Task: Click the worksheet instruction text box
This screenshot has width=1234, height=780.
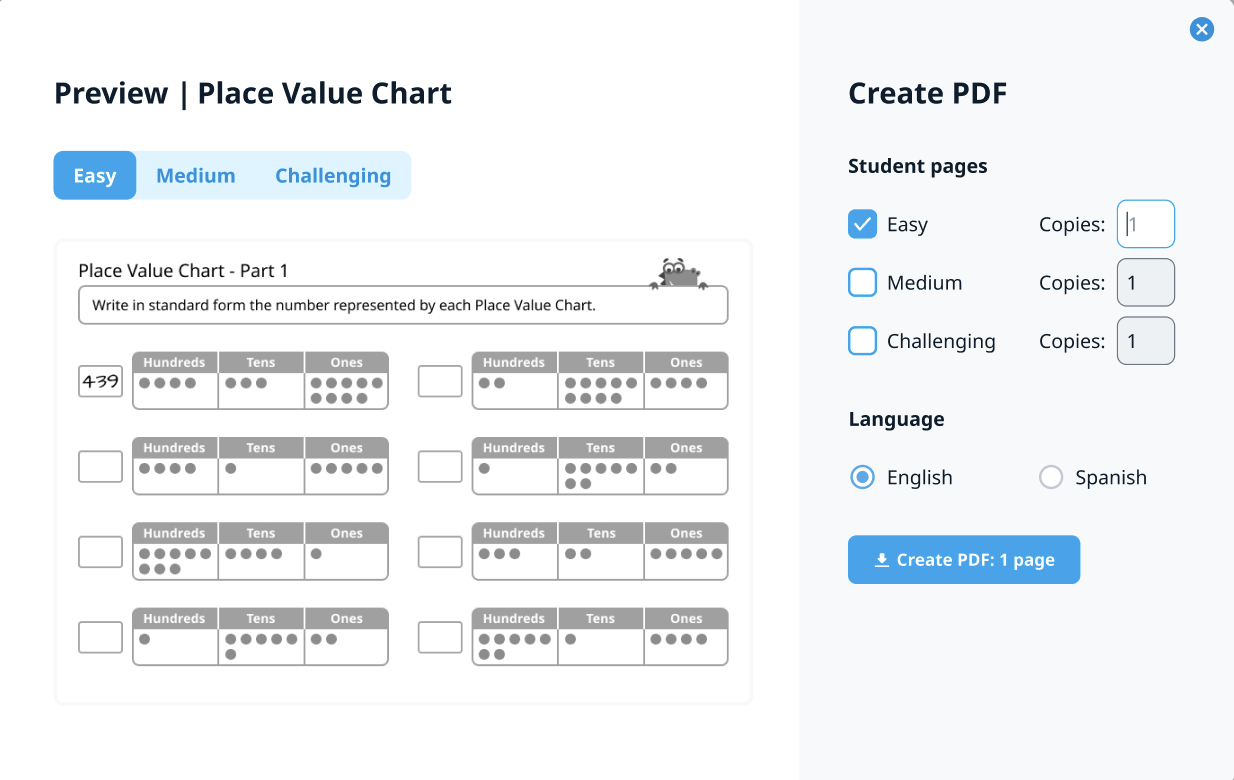Action: coord(403,306)
